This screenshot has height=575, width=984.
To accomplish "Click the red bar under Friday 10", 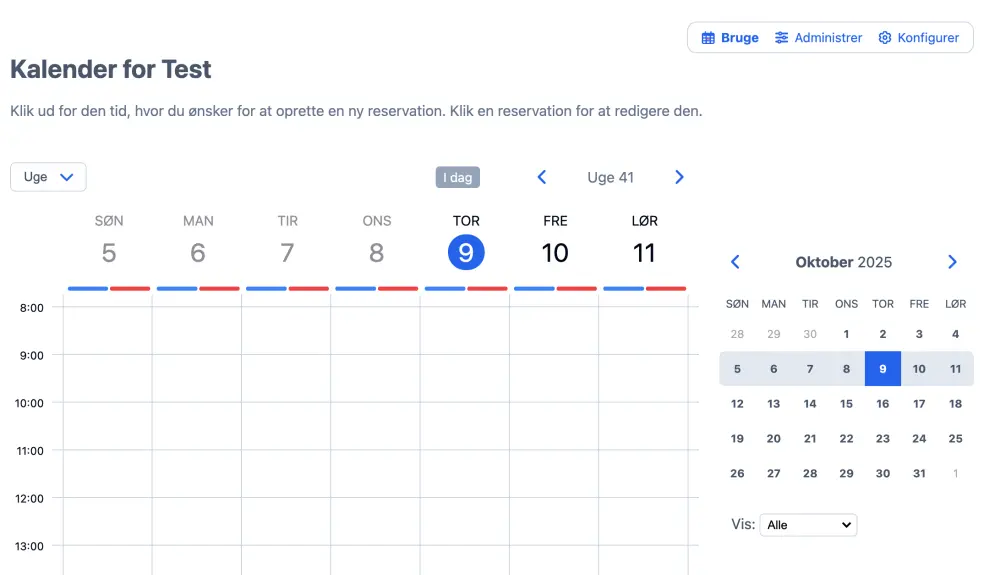I will pyautogui.click(x=576, y=288).
